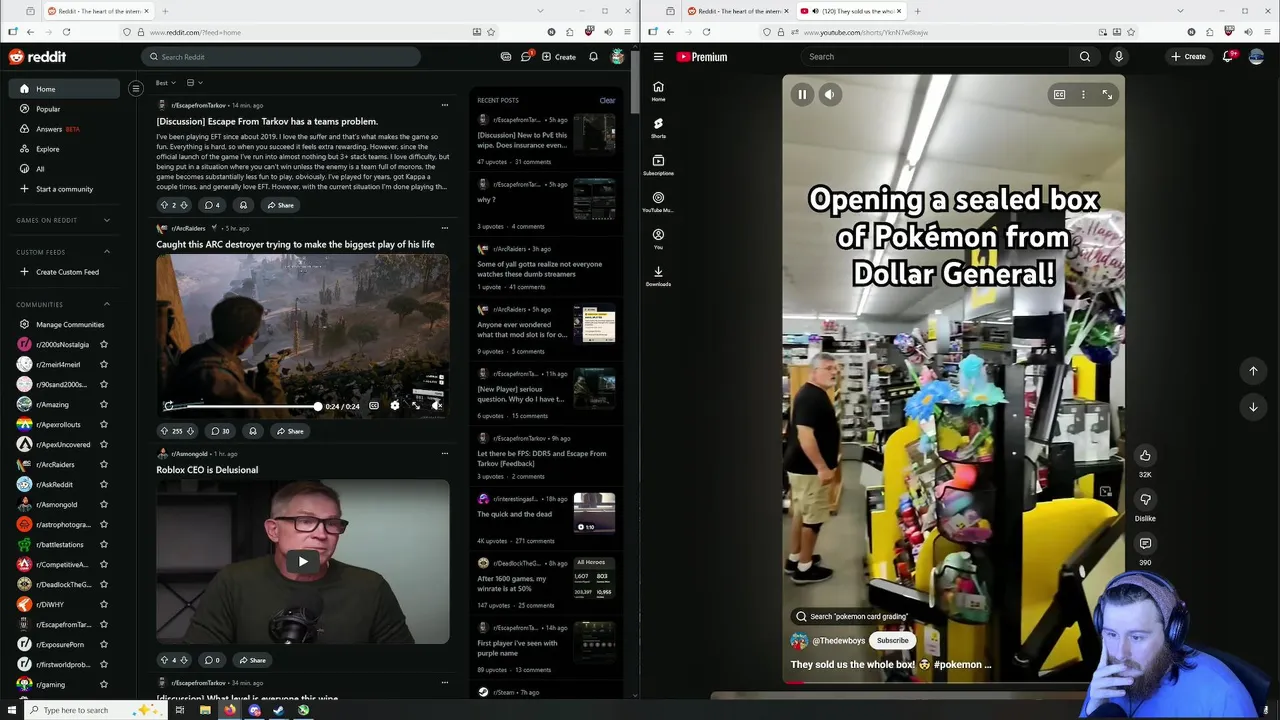Toggle star on r/2000sNostalgia
1280x720 pixels.
click(103, 344)
